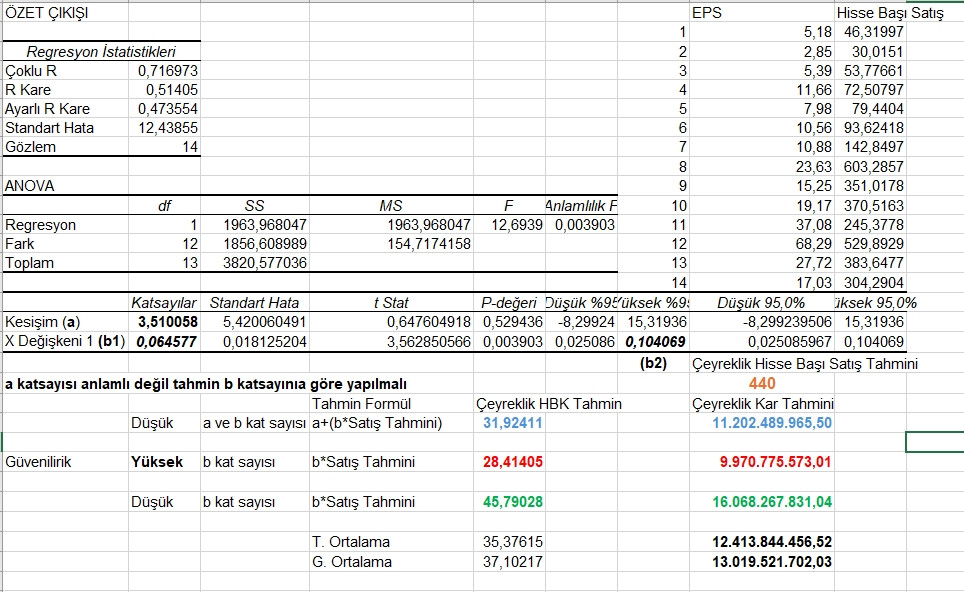Click the red profit estimate 9.970.775.573,01
The width and height of the screenshot is (964, 592).
click(776, 462)
